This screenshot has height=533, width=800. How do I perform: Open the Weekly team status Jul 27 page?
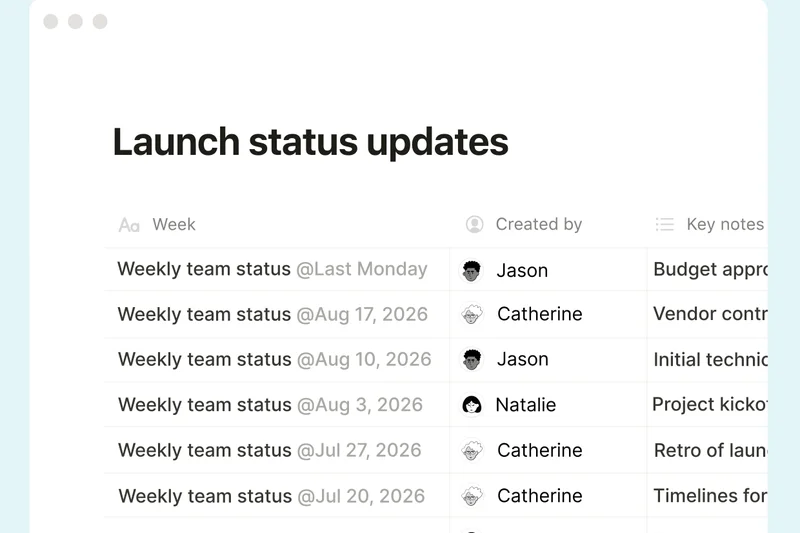[204, 451]
